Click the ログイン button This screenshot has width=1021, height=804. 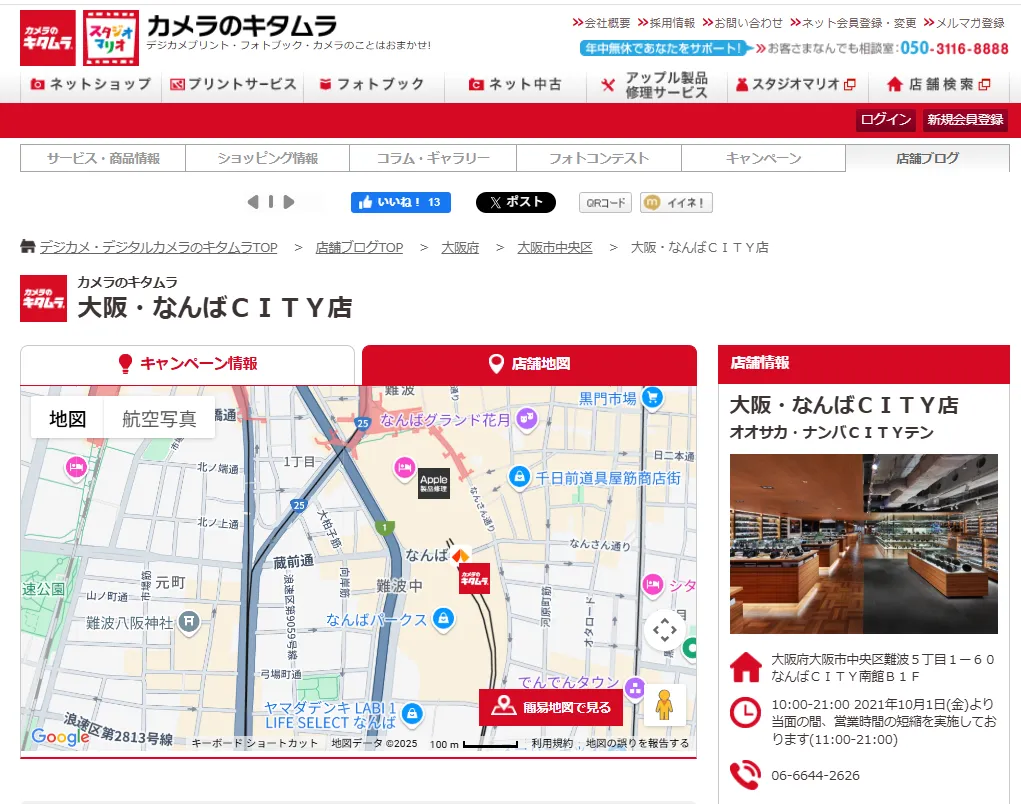tap(886, 120)
